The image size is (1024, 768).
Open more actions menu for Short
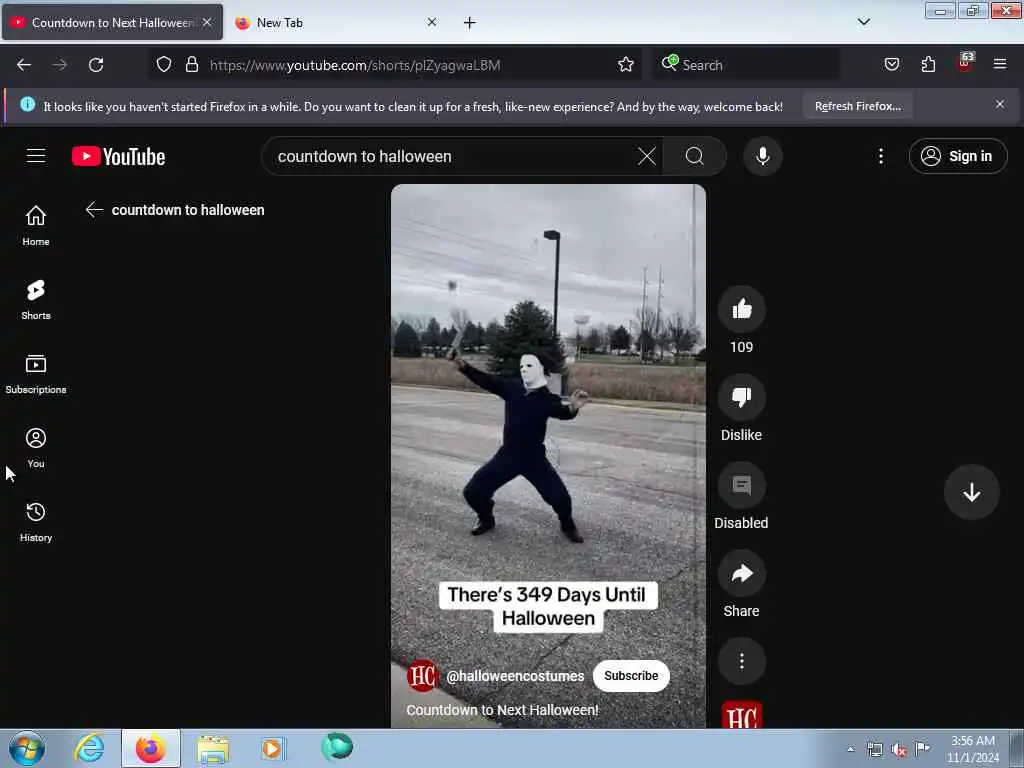pos(741,662)
